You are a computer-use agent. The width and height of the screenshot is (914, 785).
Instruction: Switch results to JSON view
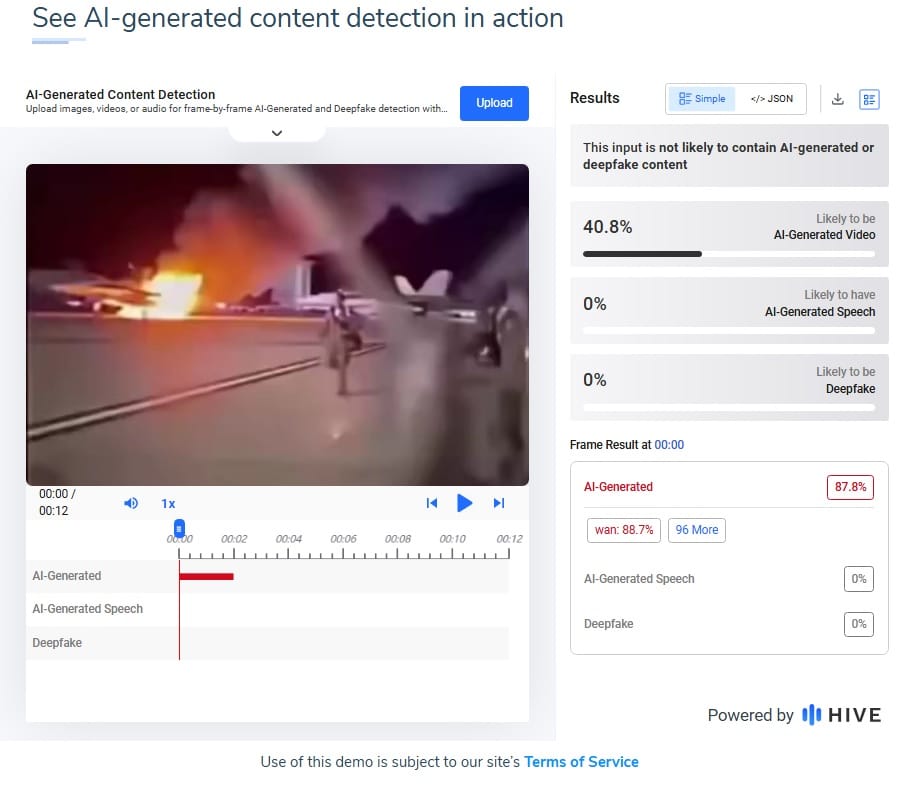[x=771, y=99]
